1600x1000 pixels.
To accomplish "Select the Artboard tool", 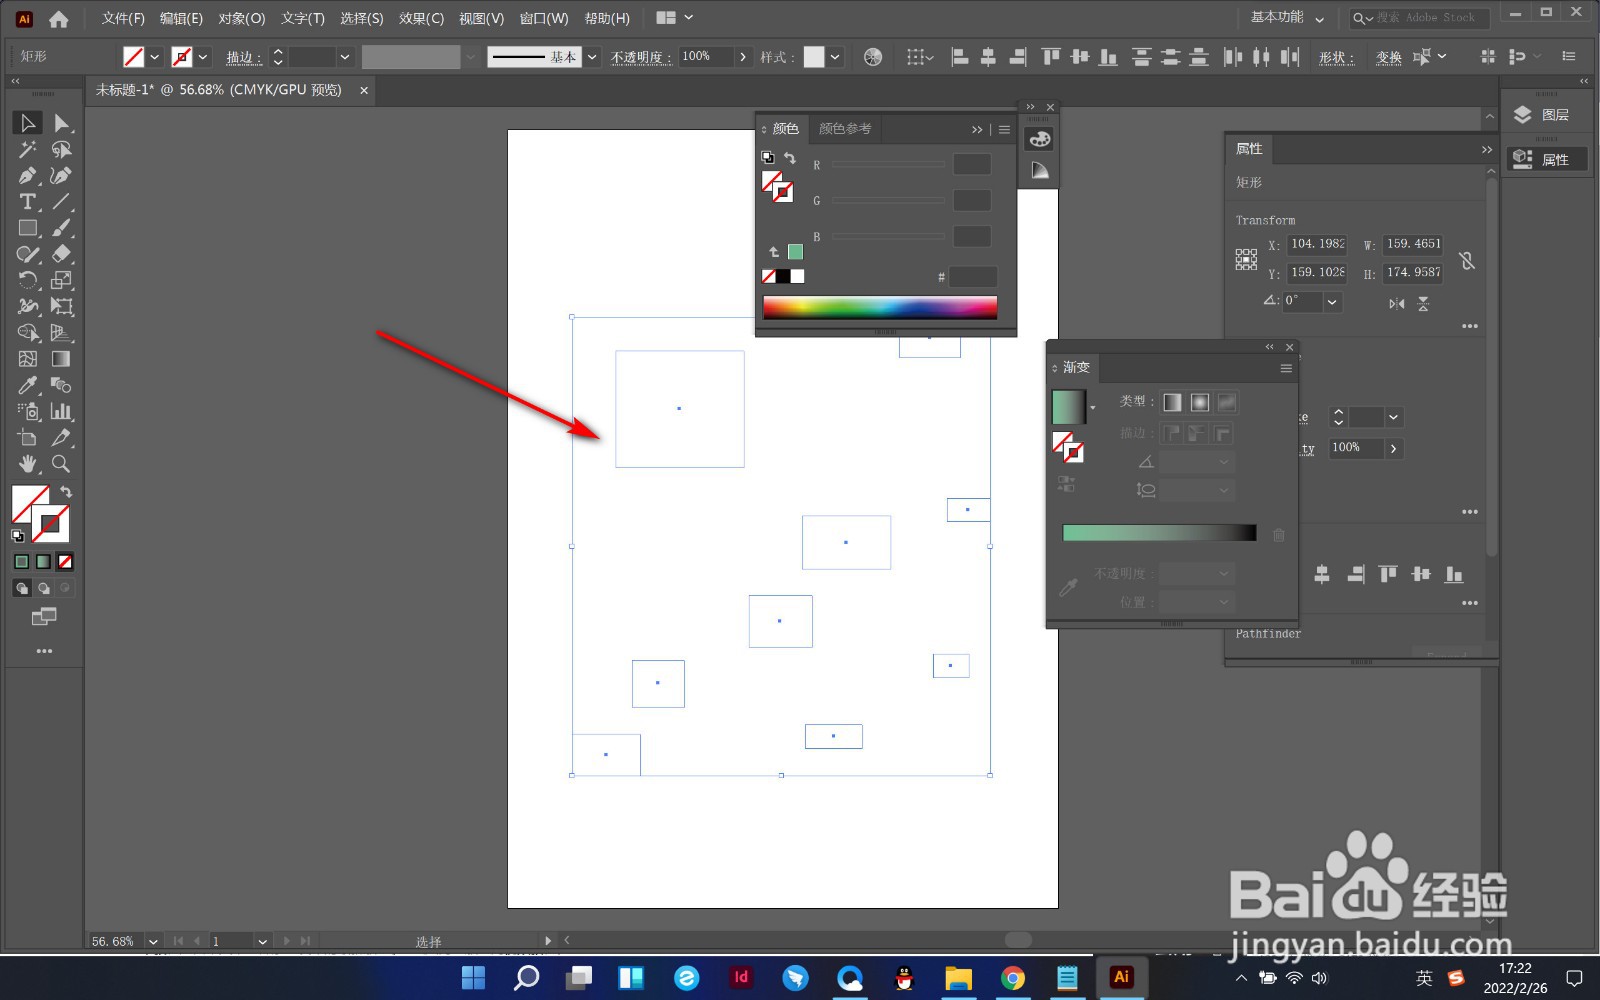I will (28, 437).
